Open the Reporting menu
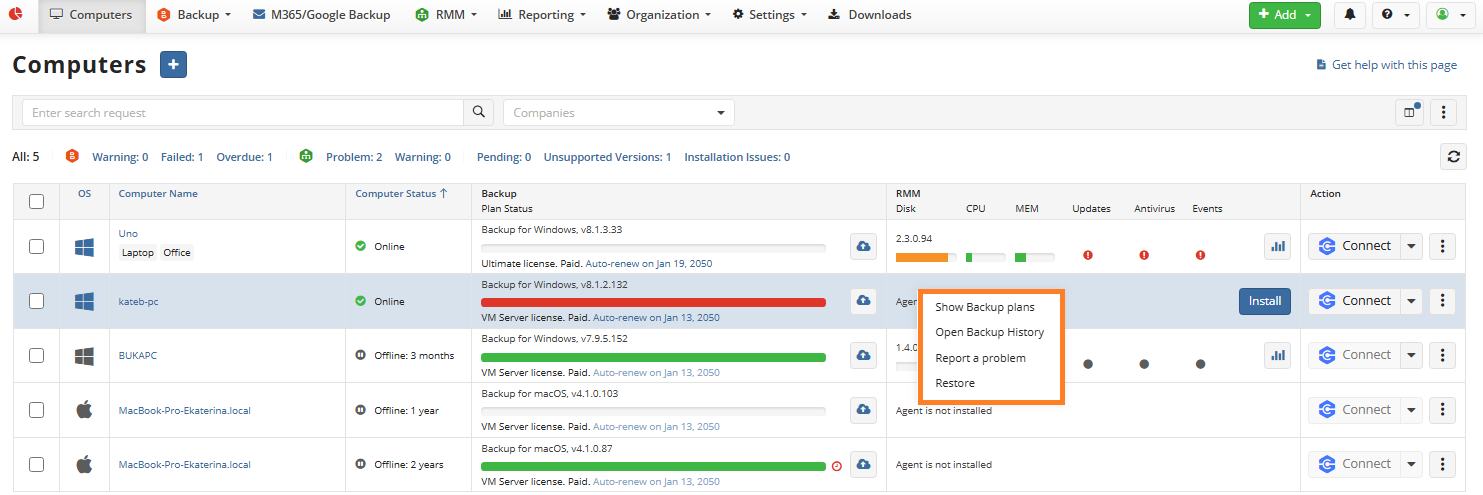The height and width of the screenshot is (495, 1483). [x=543, y=15]
